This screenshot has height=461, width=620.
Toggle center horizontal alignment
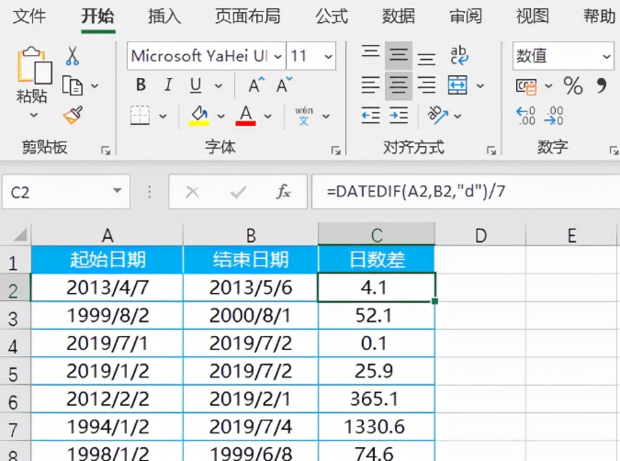click(399, 86)
